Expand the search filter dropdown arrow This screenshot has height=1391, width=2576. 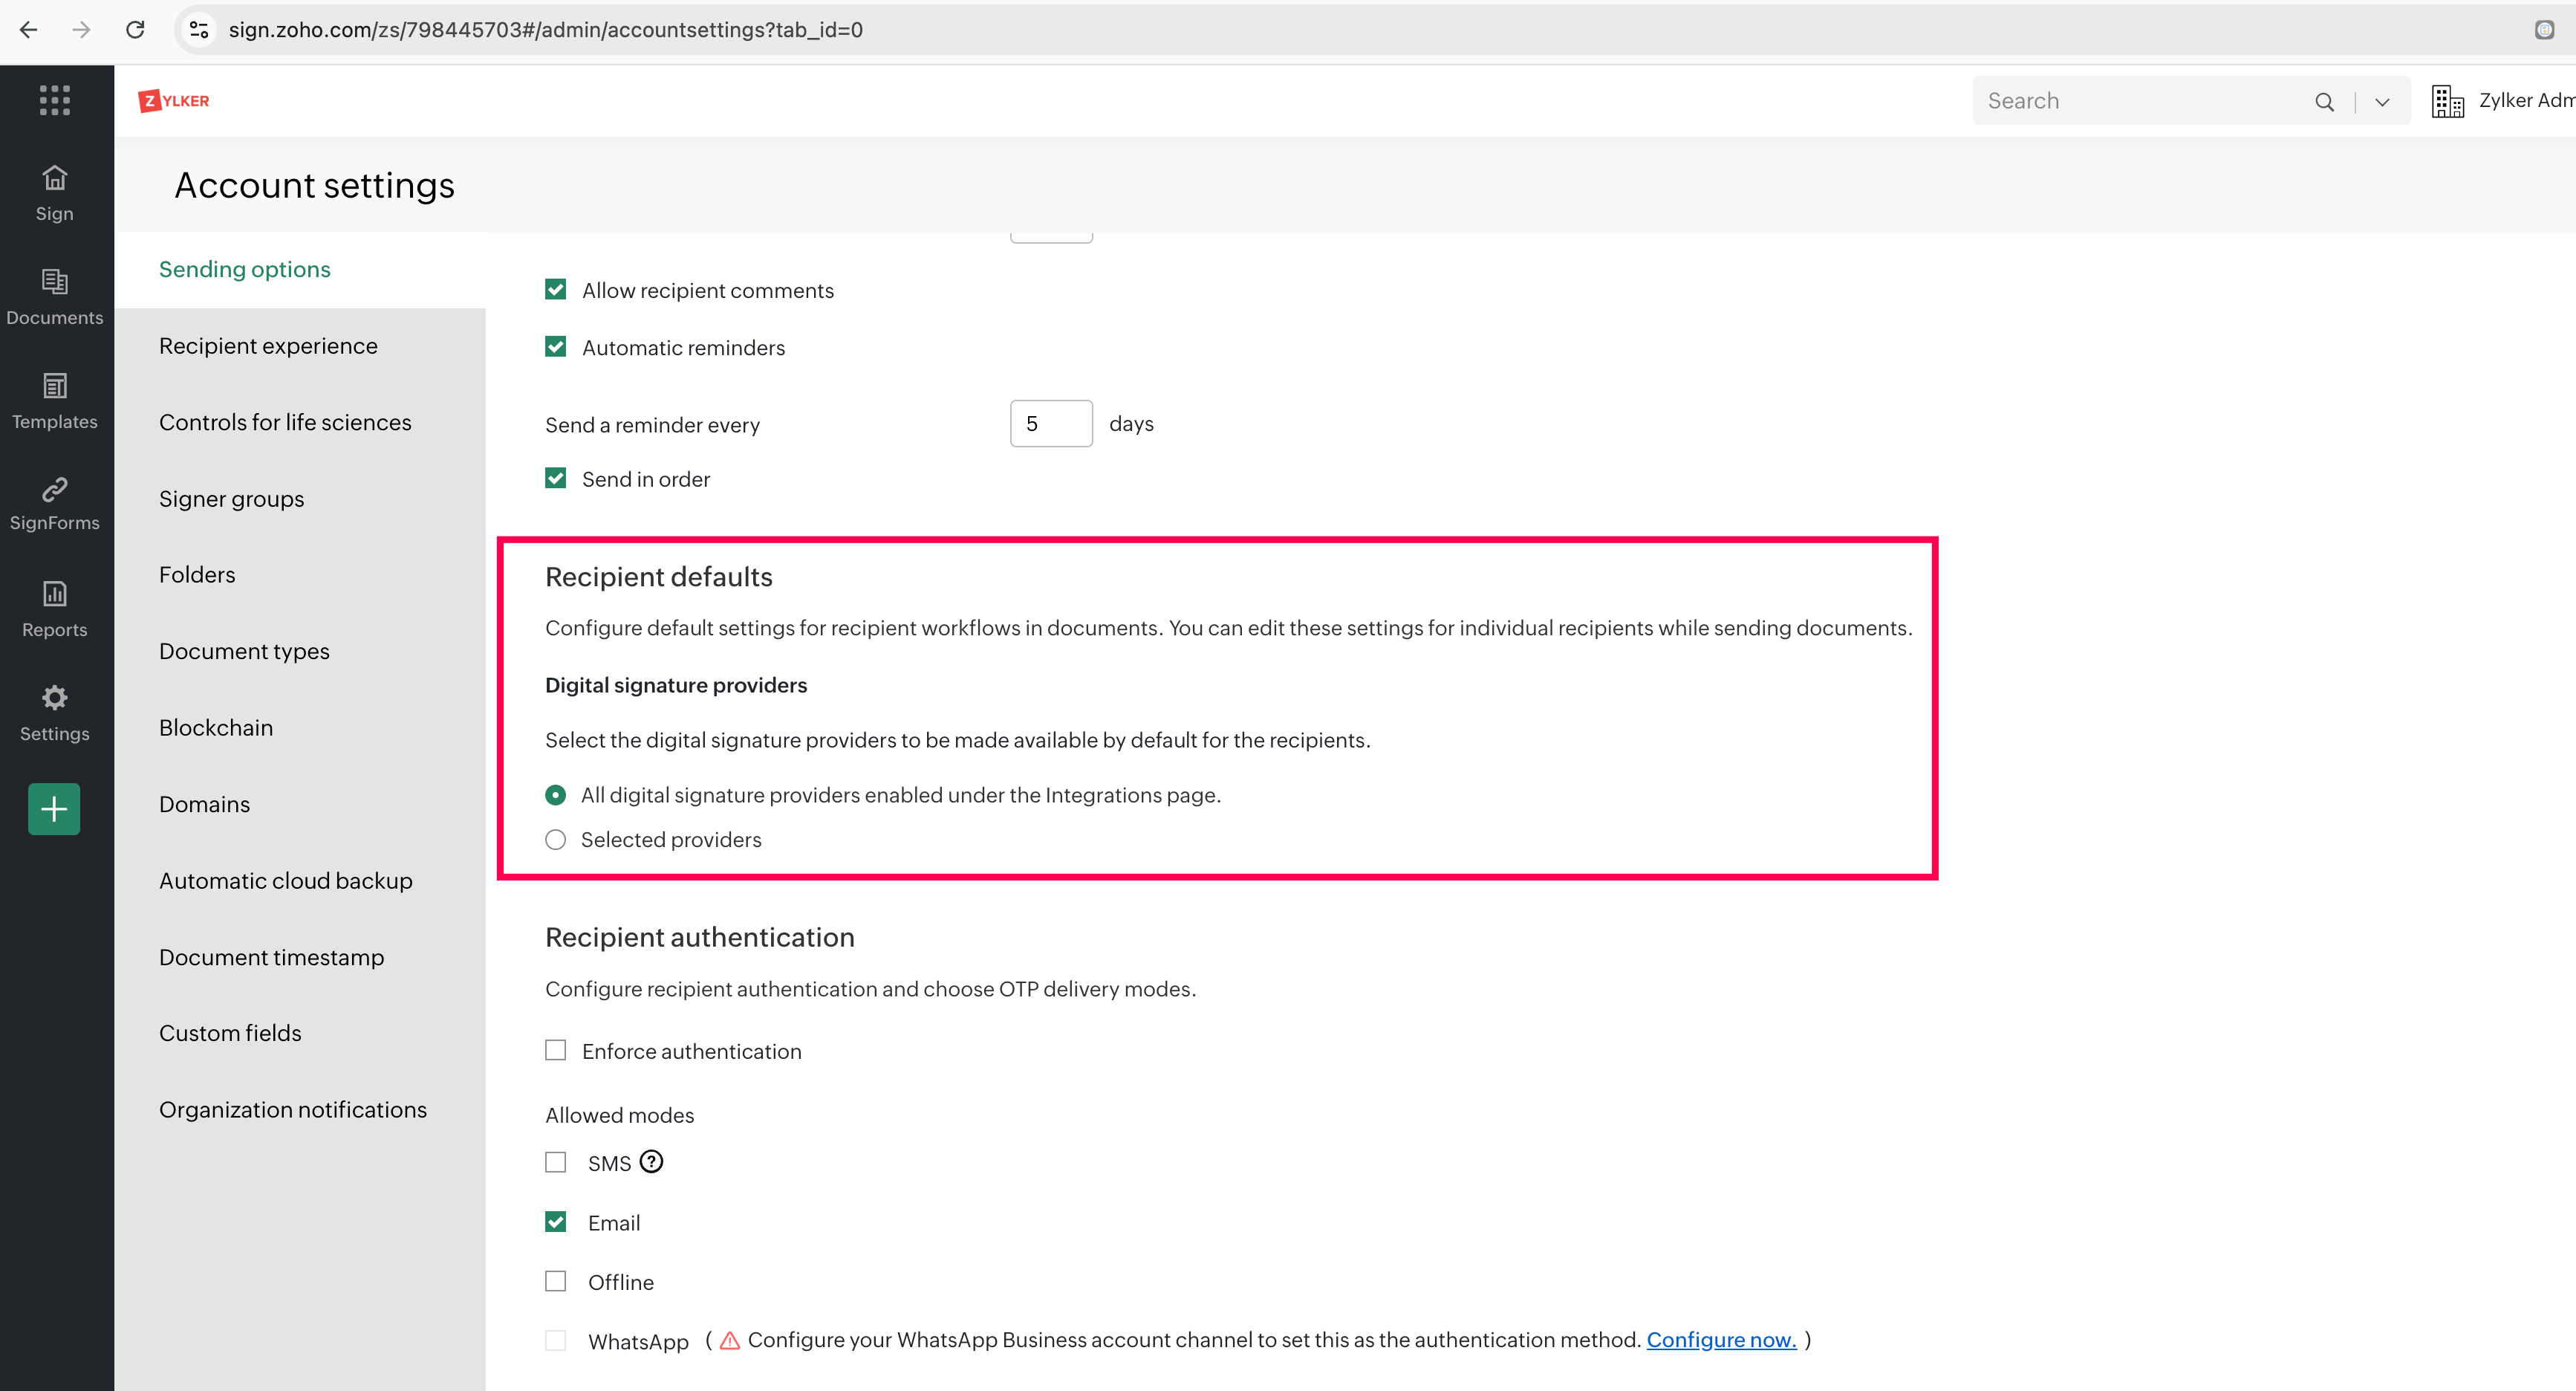click(2382, 102)
